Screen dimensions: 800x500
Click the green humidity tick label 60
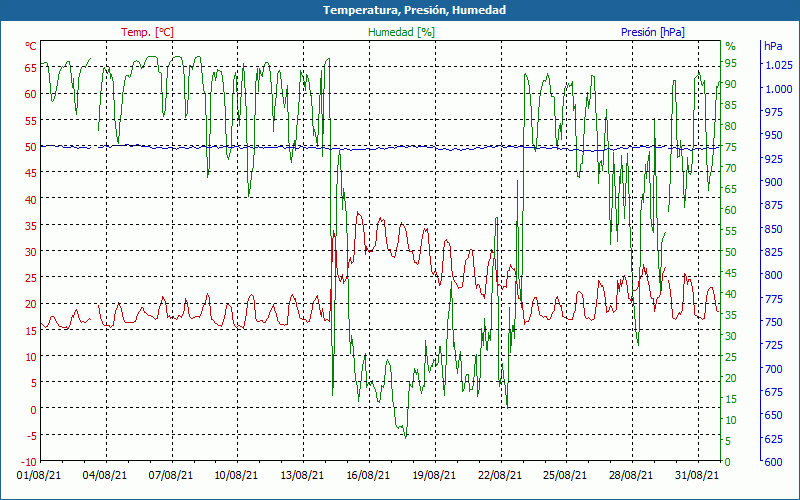pyautogui.click(x=731, y=210)
